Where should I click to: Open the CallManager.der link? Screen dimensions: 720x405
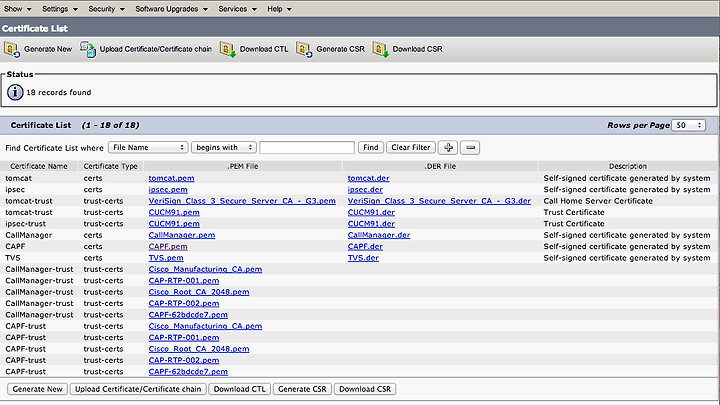[379, 235]
